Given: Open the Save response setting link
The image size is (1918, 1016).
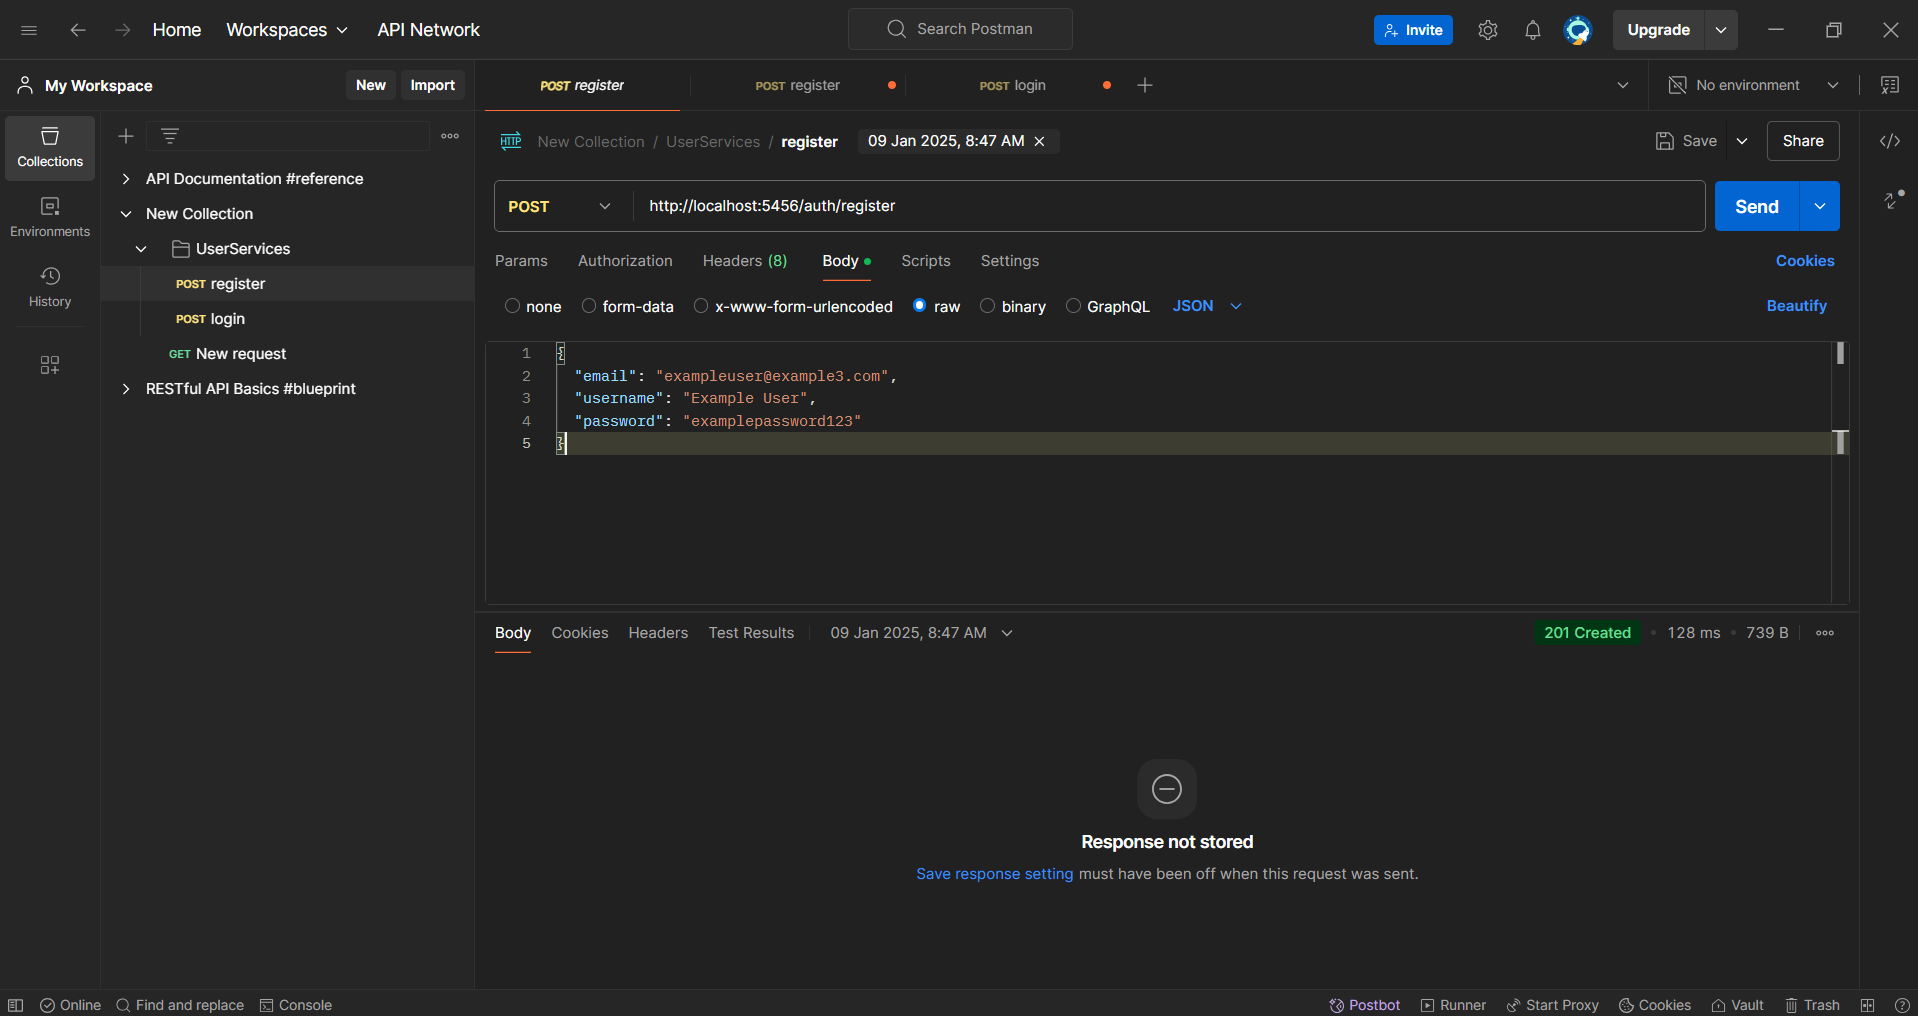Looking at the screenshot, I should (x=995, y=874).
